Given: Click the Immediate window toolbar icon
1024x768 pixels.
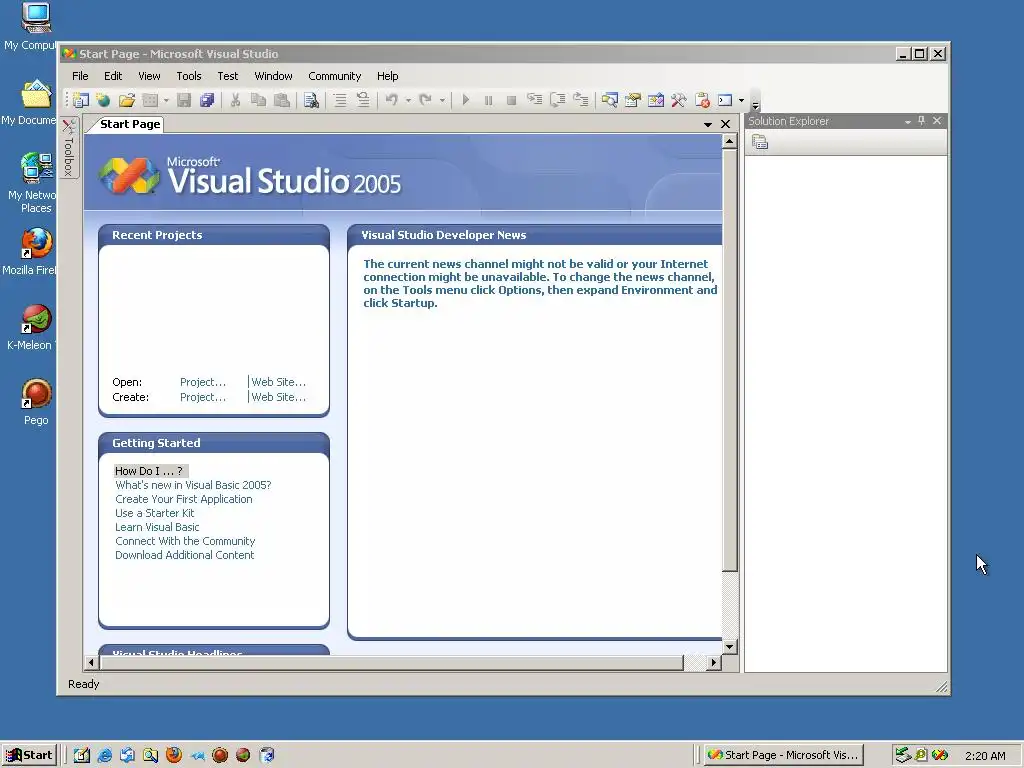Looking at the screenshot, I should point(725,100).
